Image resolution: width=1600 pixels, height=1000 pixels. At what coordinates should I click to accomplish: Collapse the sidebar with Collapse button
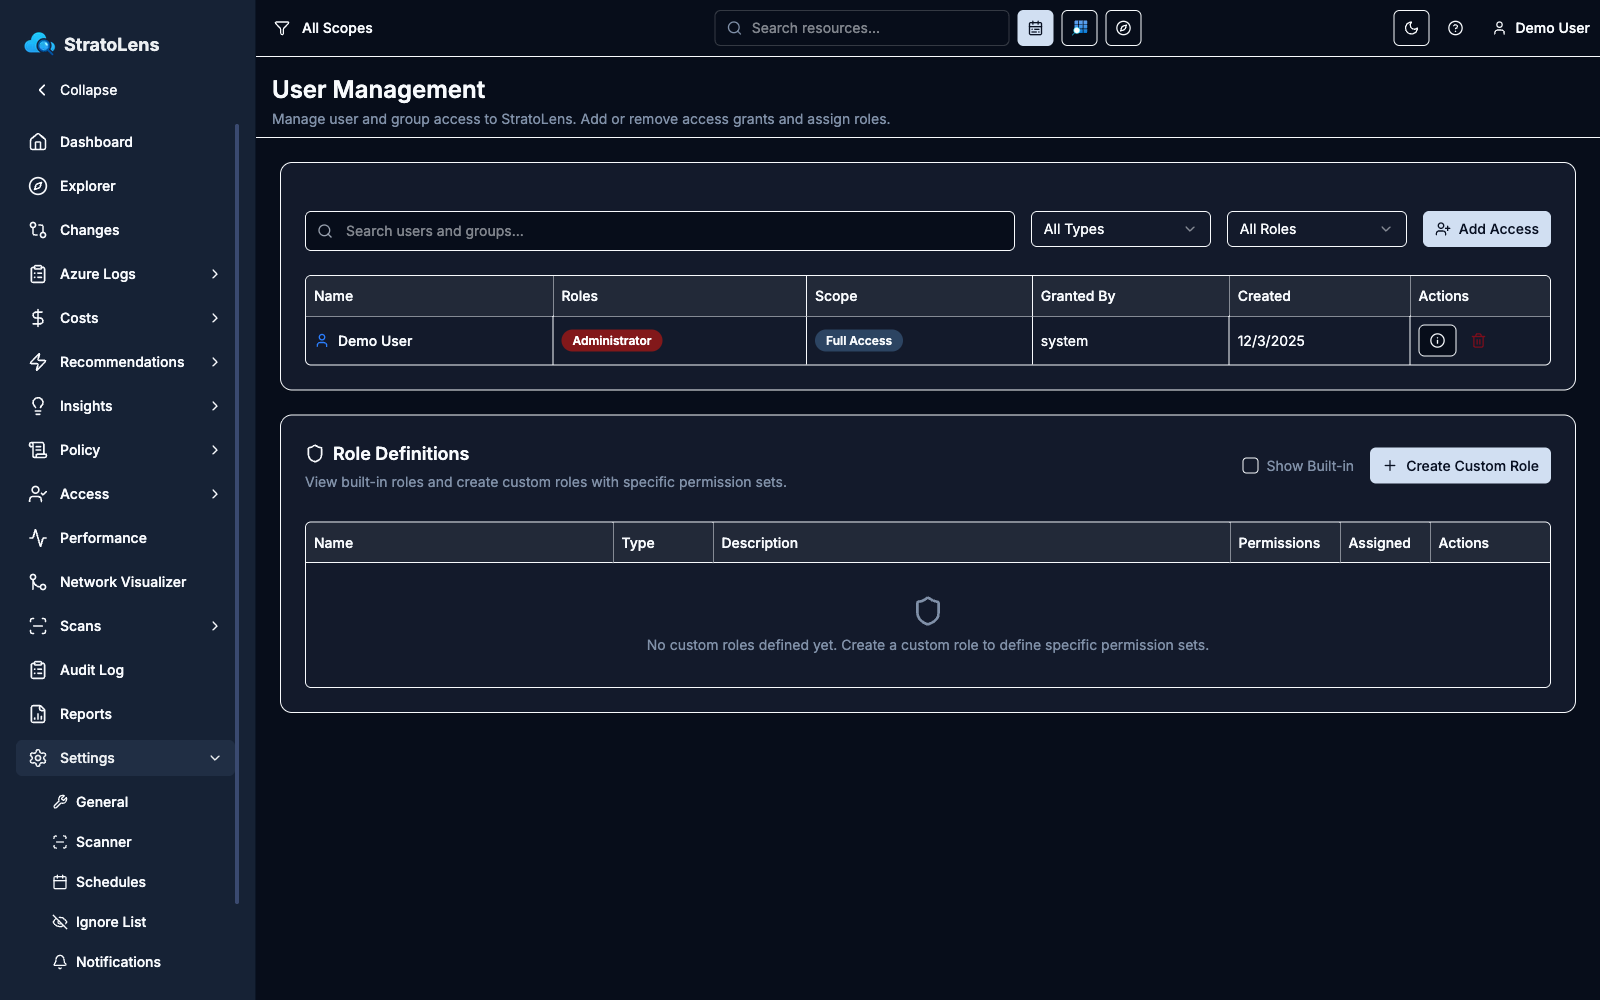tap(77, 90)
